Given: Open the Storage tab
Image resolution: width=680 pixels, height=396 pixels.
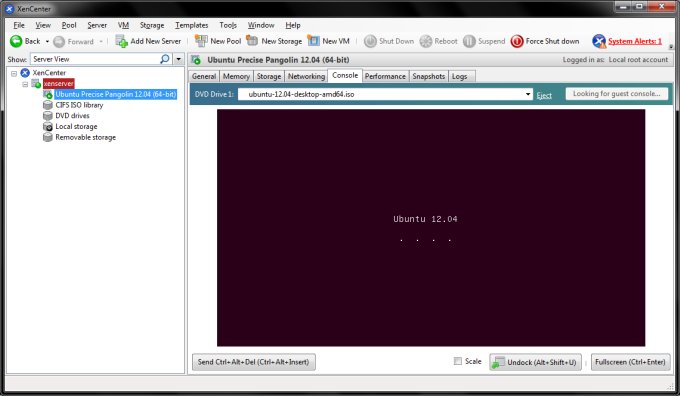Looking at the screenshot, I should point(269,76).
